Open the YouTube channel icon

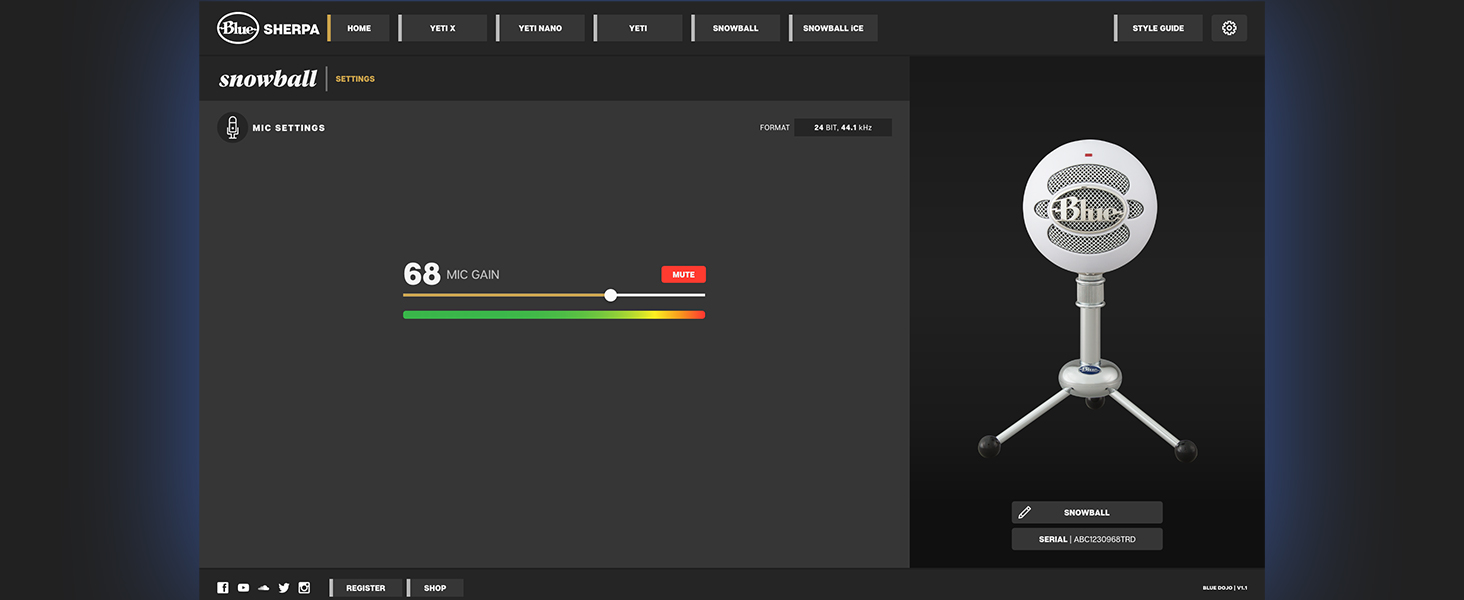point(243,588)
